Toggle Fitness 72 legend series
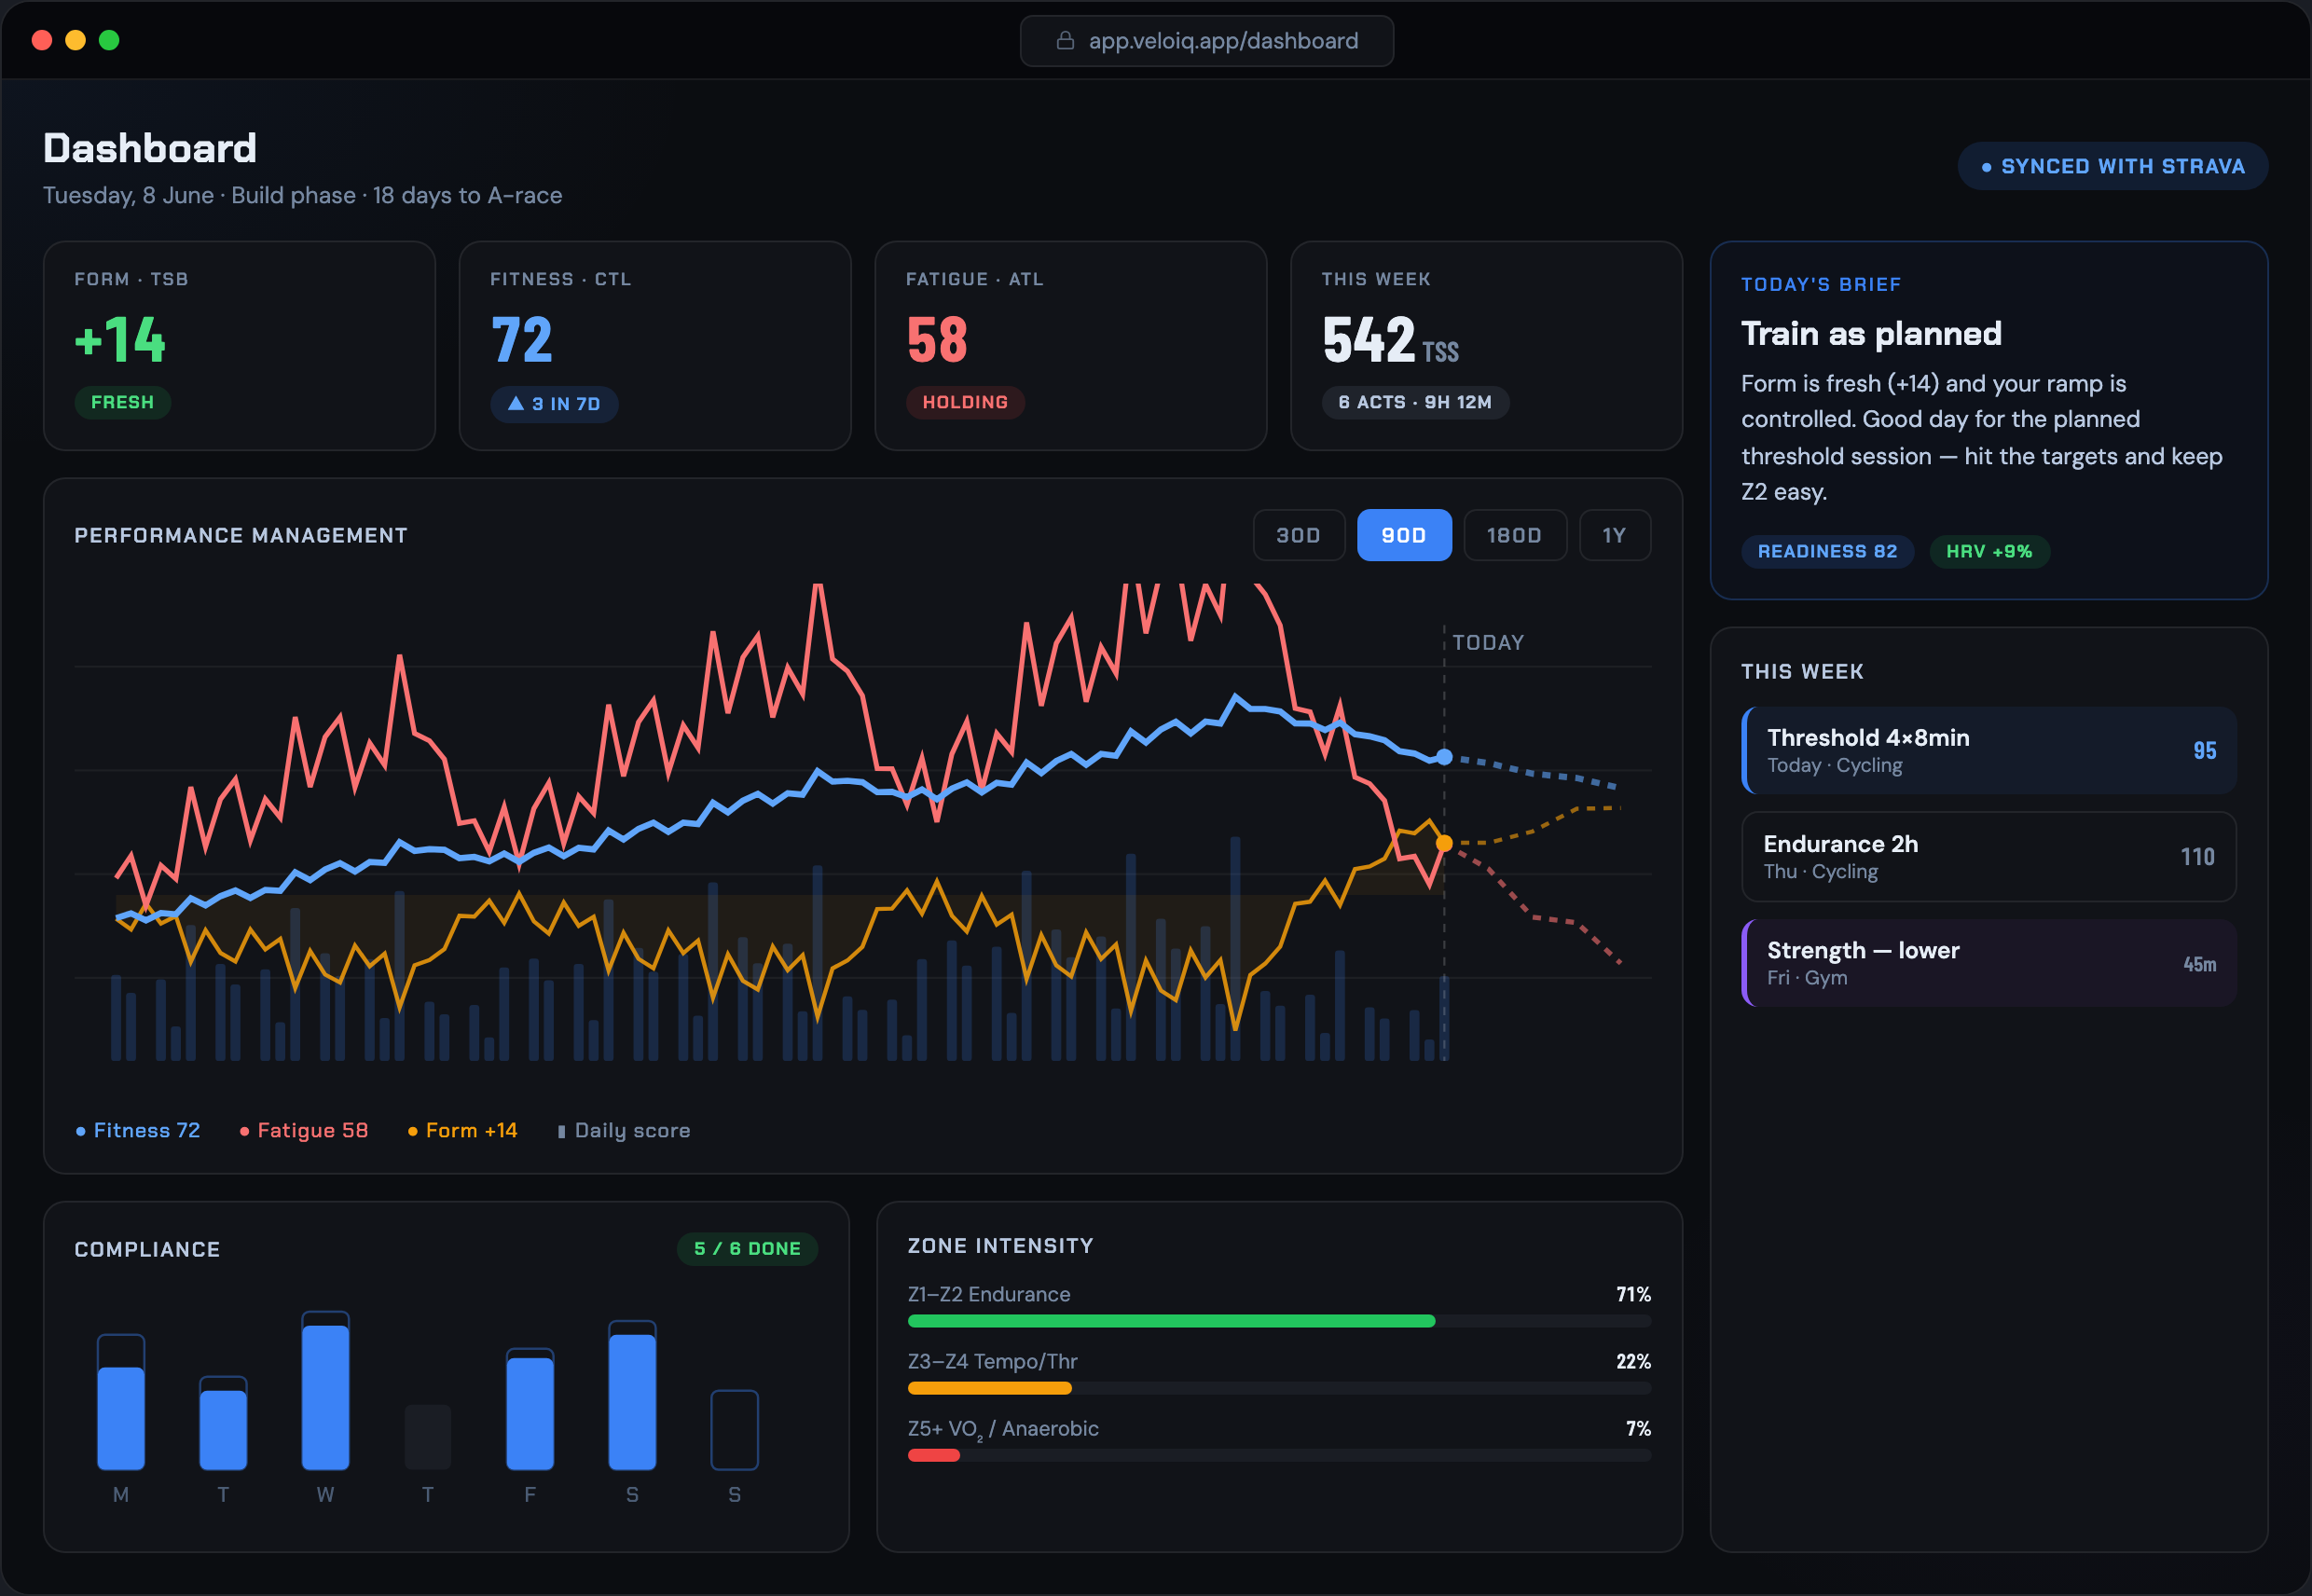This screenshot has width=2312, height=1596. [138, 1131]
